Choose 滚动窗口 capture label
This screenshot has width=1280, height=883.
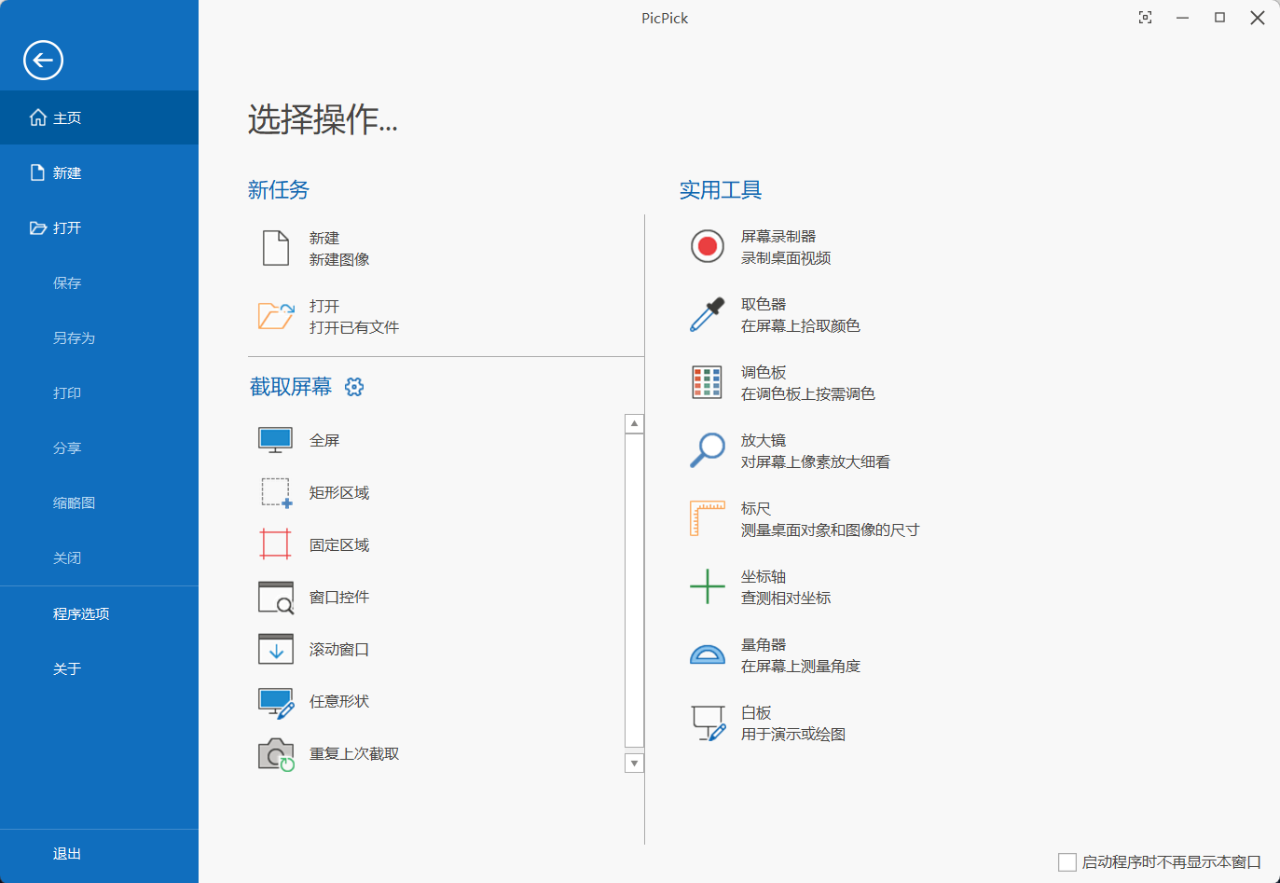(339, 649)
